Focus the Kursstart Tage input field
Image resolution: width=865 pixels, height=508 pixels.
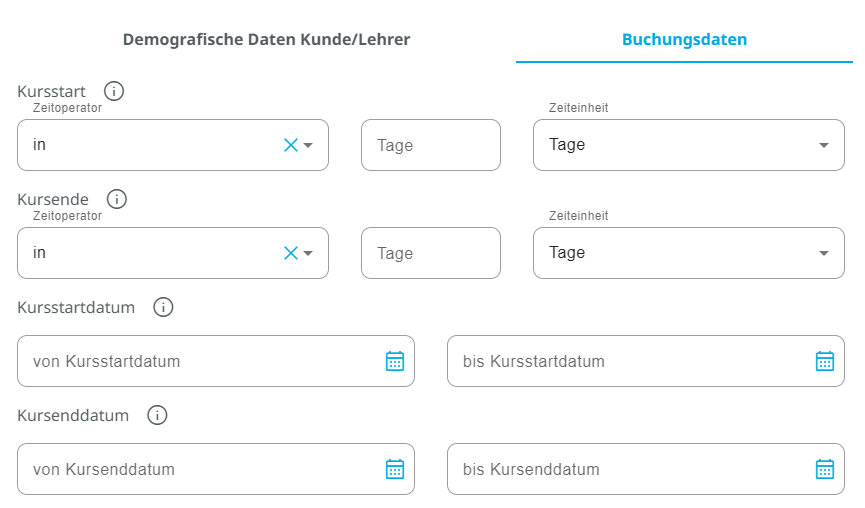[430, 145]
